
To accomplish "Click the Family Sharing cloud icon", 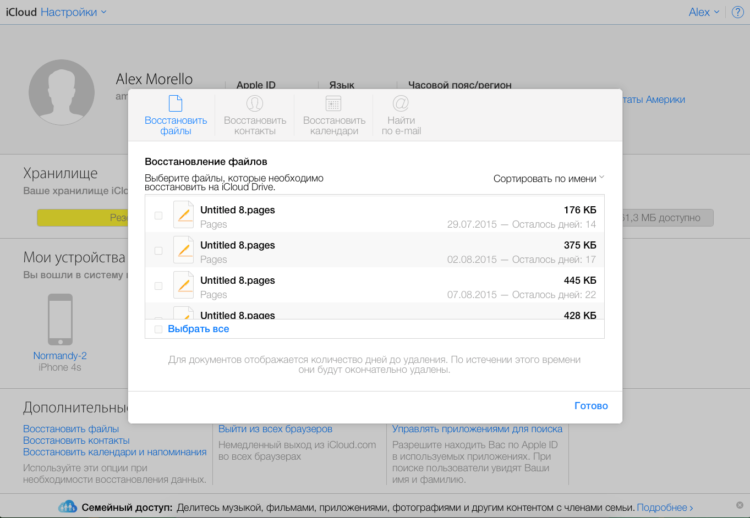I will pos(67,507).
